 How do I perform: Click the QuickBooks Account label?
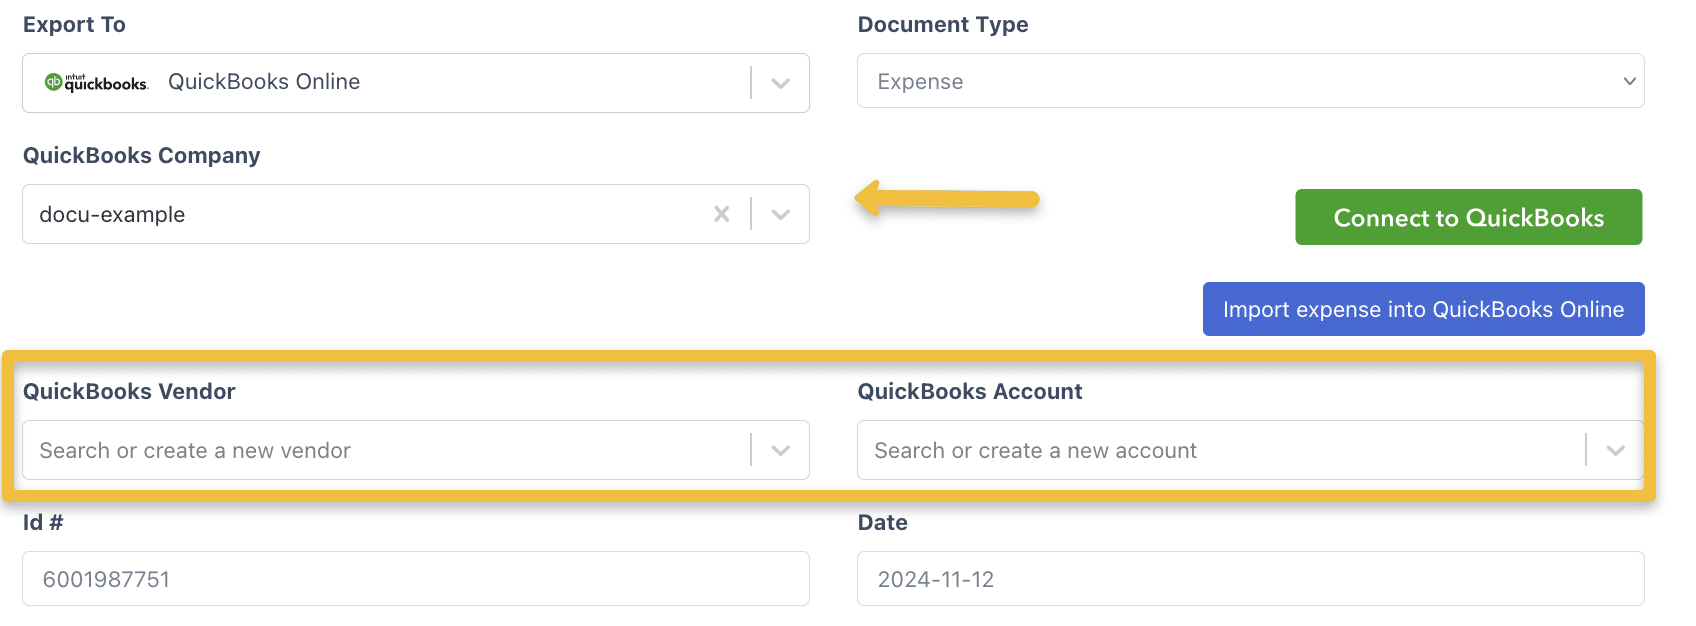tap(970, 391)
